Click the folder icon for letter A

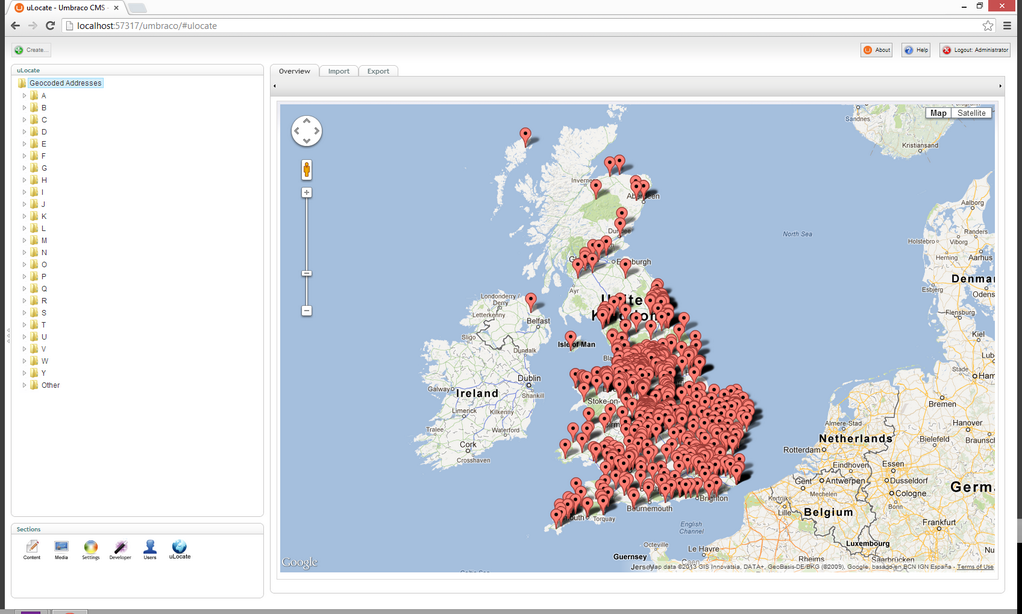click(x=34, y=95)
